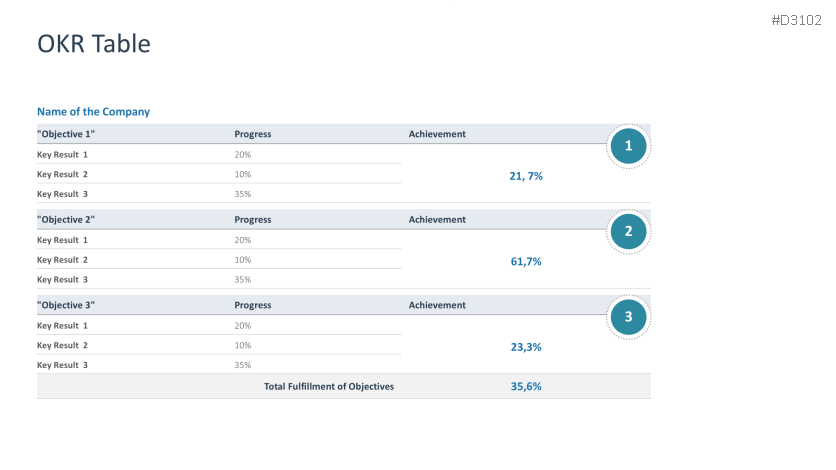Click the "Total Fulfillment of Objectives" label

pos(329,386)
